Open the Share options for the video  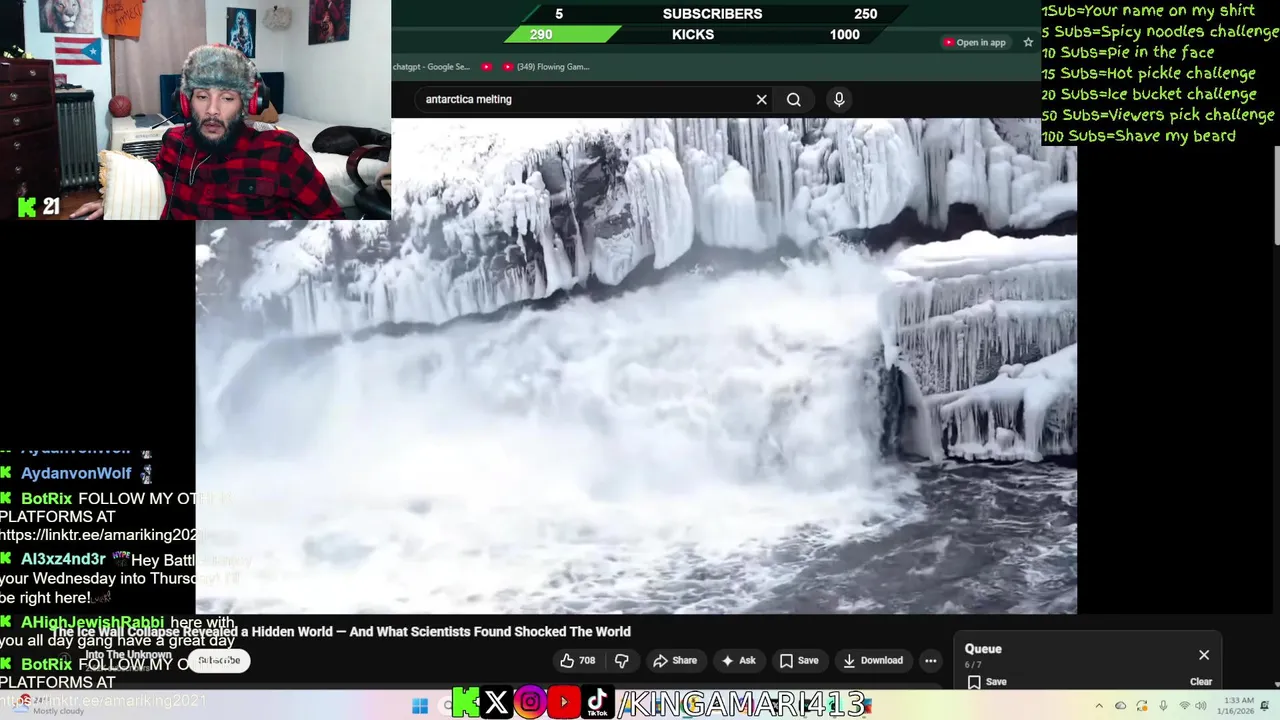click(x=675, y=660)
